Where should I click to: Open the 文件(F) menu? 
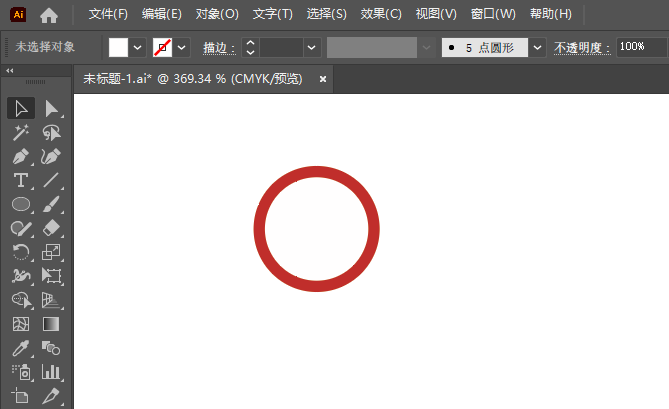[108, 15]
